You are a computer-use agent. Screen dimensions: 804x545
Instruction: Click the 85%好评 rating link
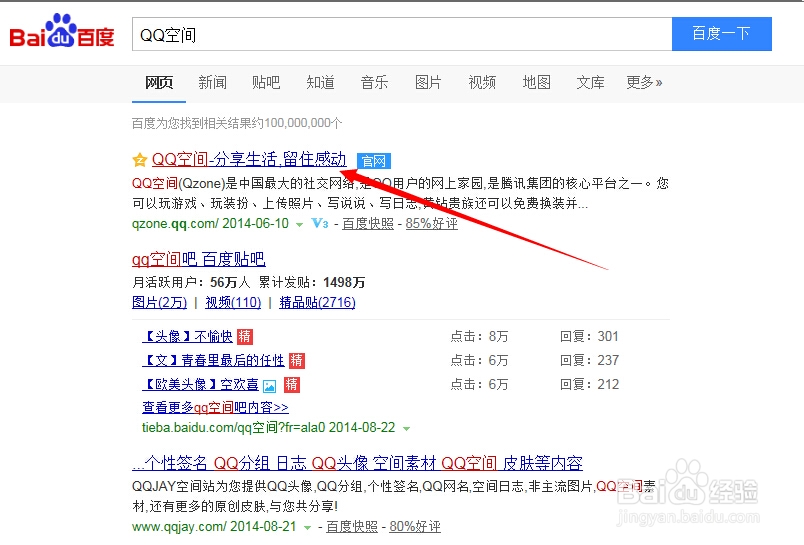pyautogui.click(x=432, y=224)
